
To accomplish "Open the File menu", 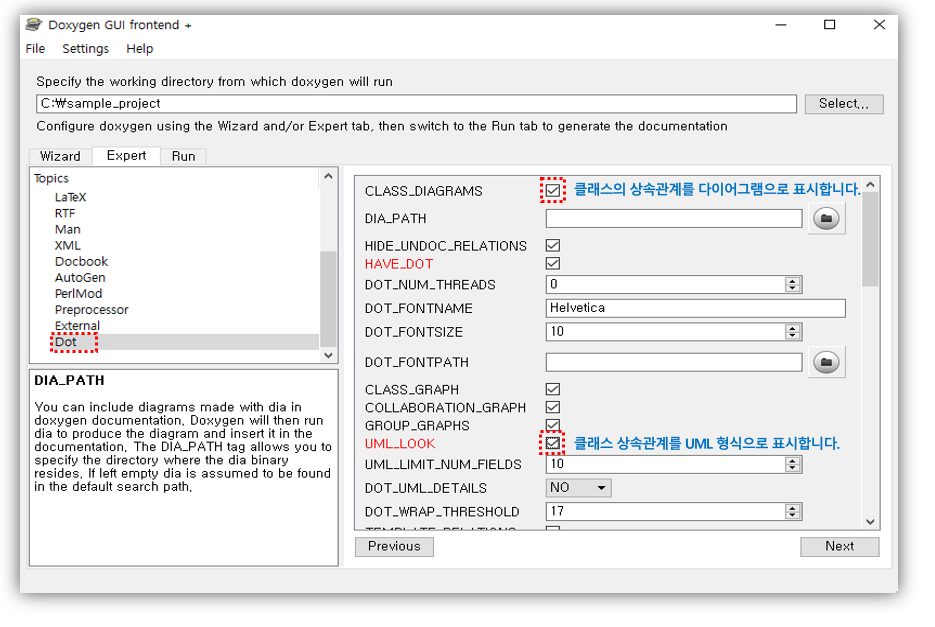I will pyautogui.click(x=34, y=48).
